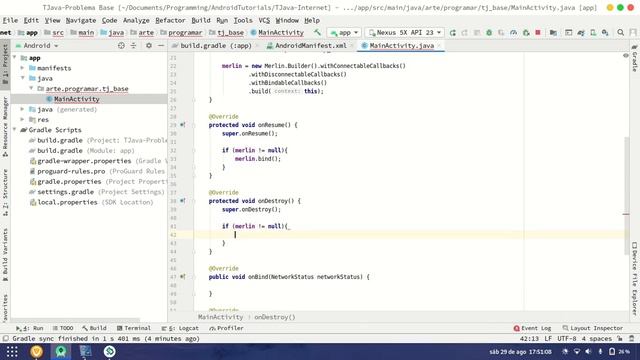The height and width of the screenshot is (360, 640).
Task: Click onBind override gutter icon at line 47
Action: [182, 277]
